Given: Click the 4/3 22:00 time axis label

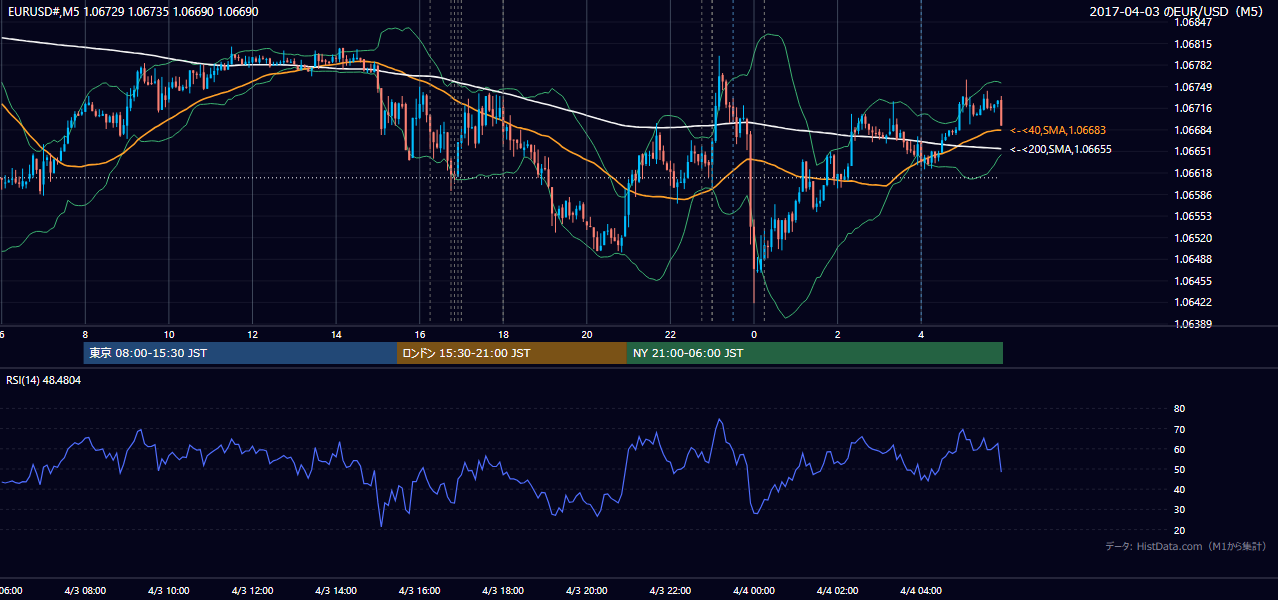Looking at the screenshot, I should coord(670,591).
